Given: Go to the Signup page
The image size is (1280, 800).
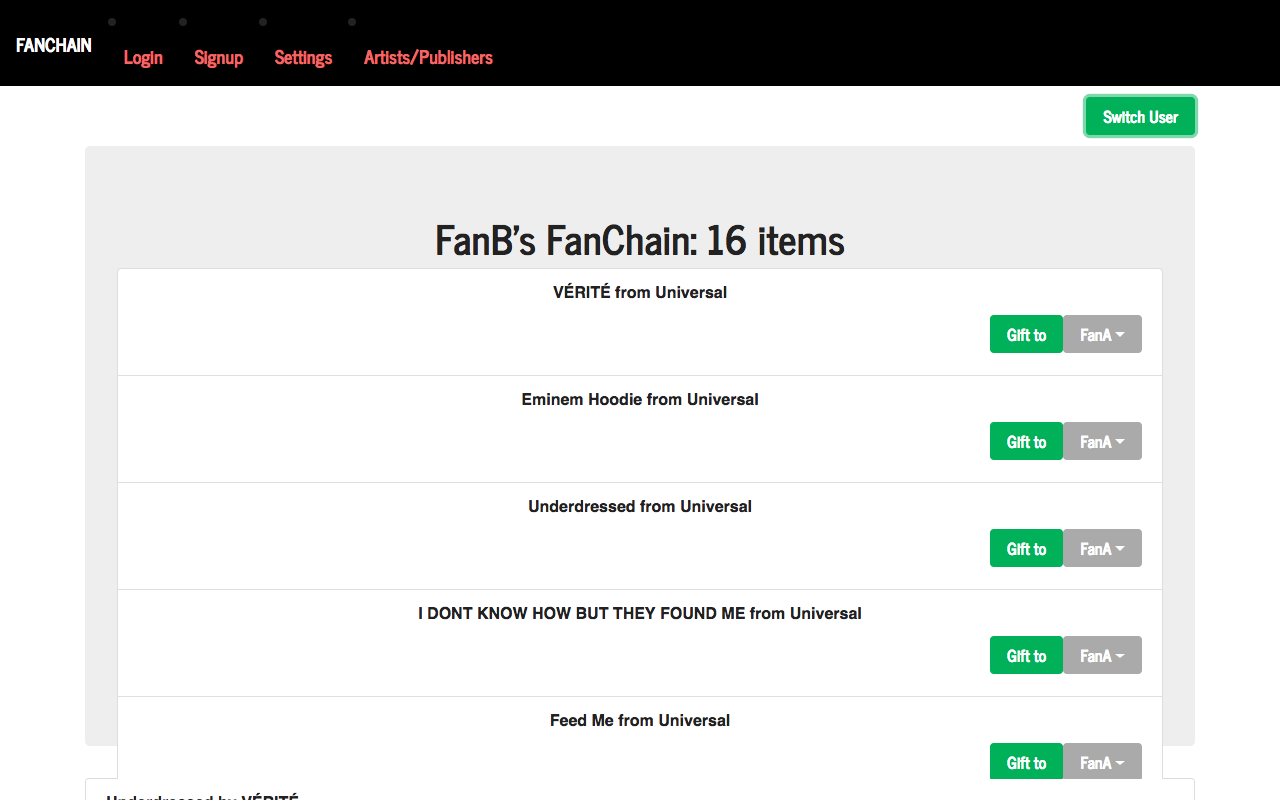Looking at the screenshot, I should point(219,58).
